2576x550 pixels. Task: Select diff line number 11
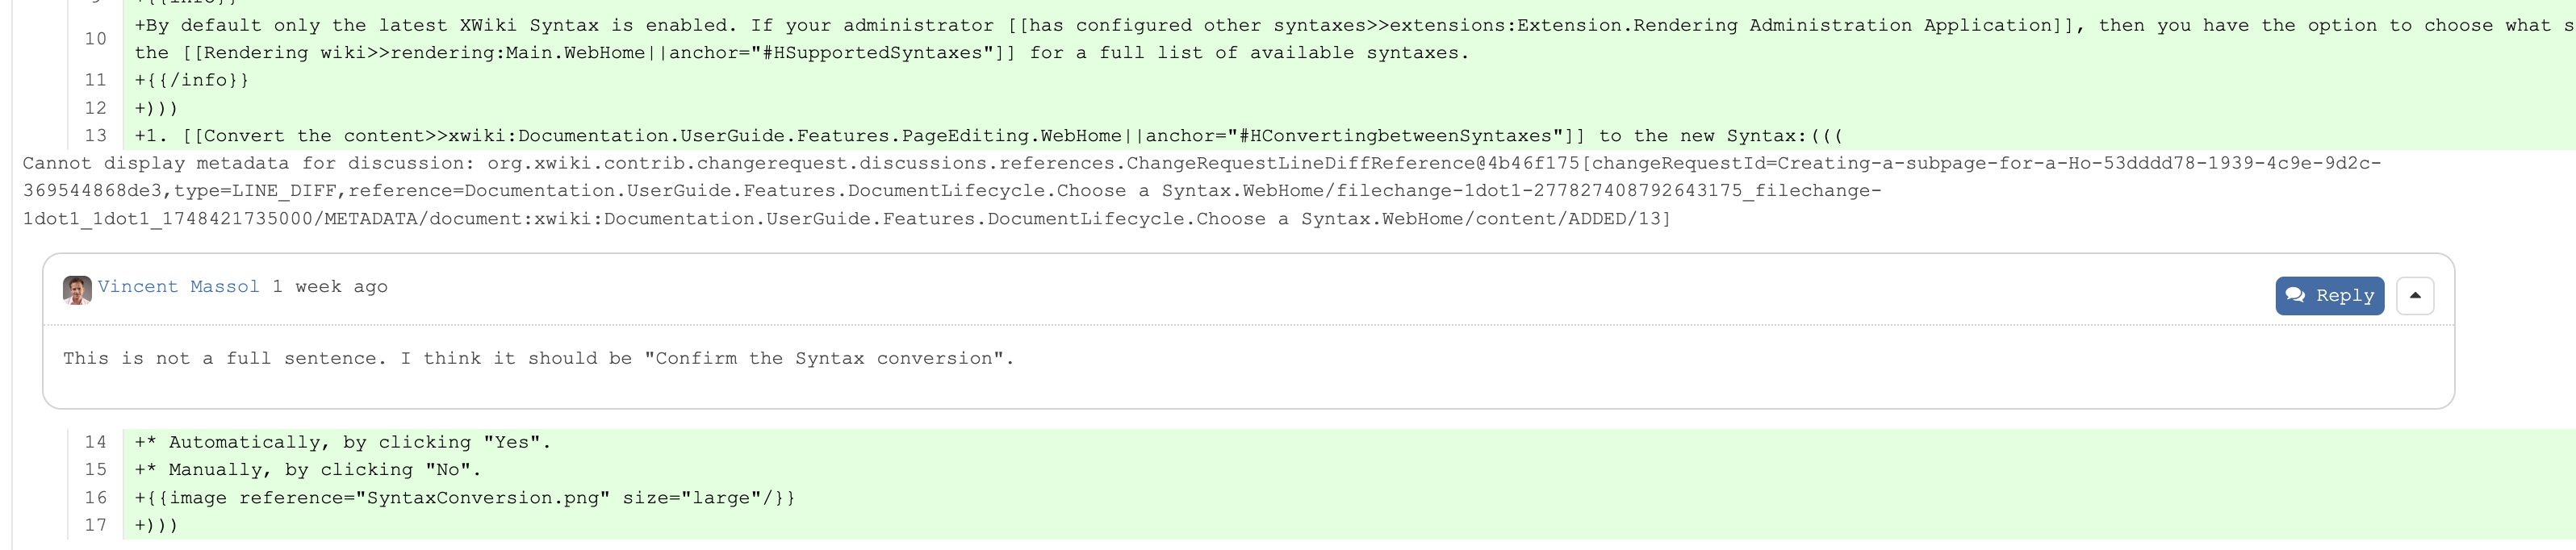tap(95, 80)
